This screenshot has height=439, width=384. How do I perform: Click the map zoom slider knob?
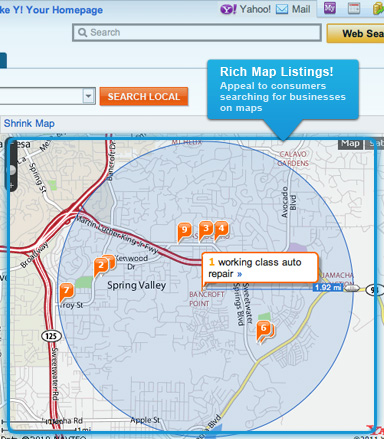(12, 170)
